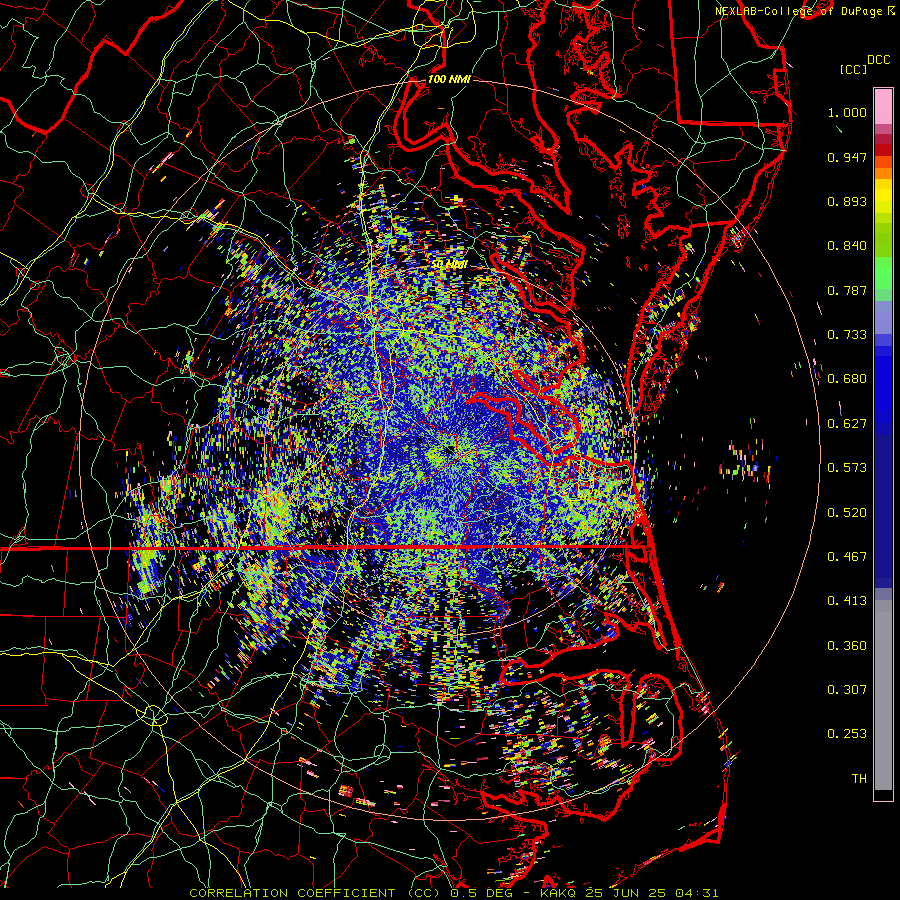The width and height of the screenshot is (900, 900).
Task: Select the 0.467 legend value
Action: click(847, 557)
